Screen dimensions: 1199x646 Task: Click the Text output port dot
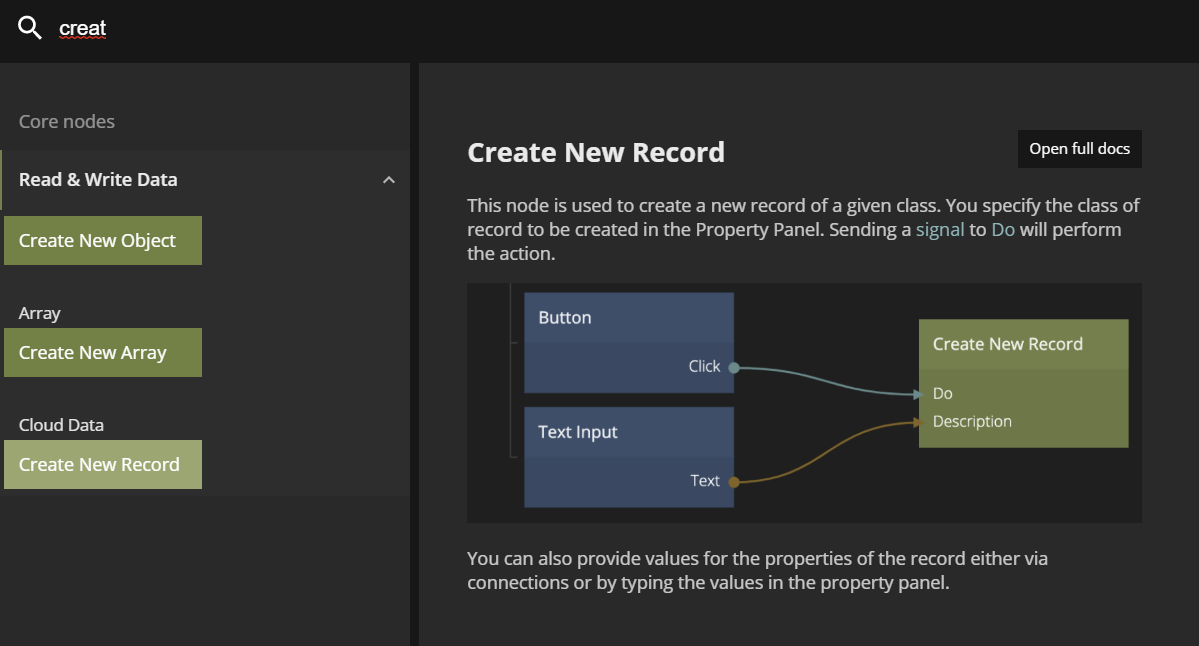pos(734,482)
